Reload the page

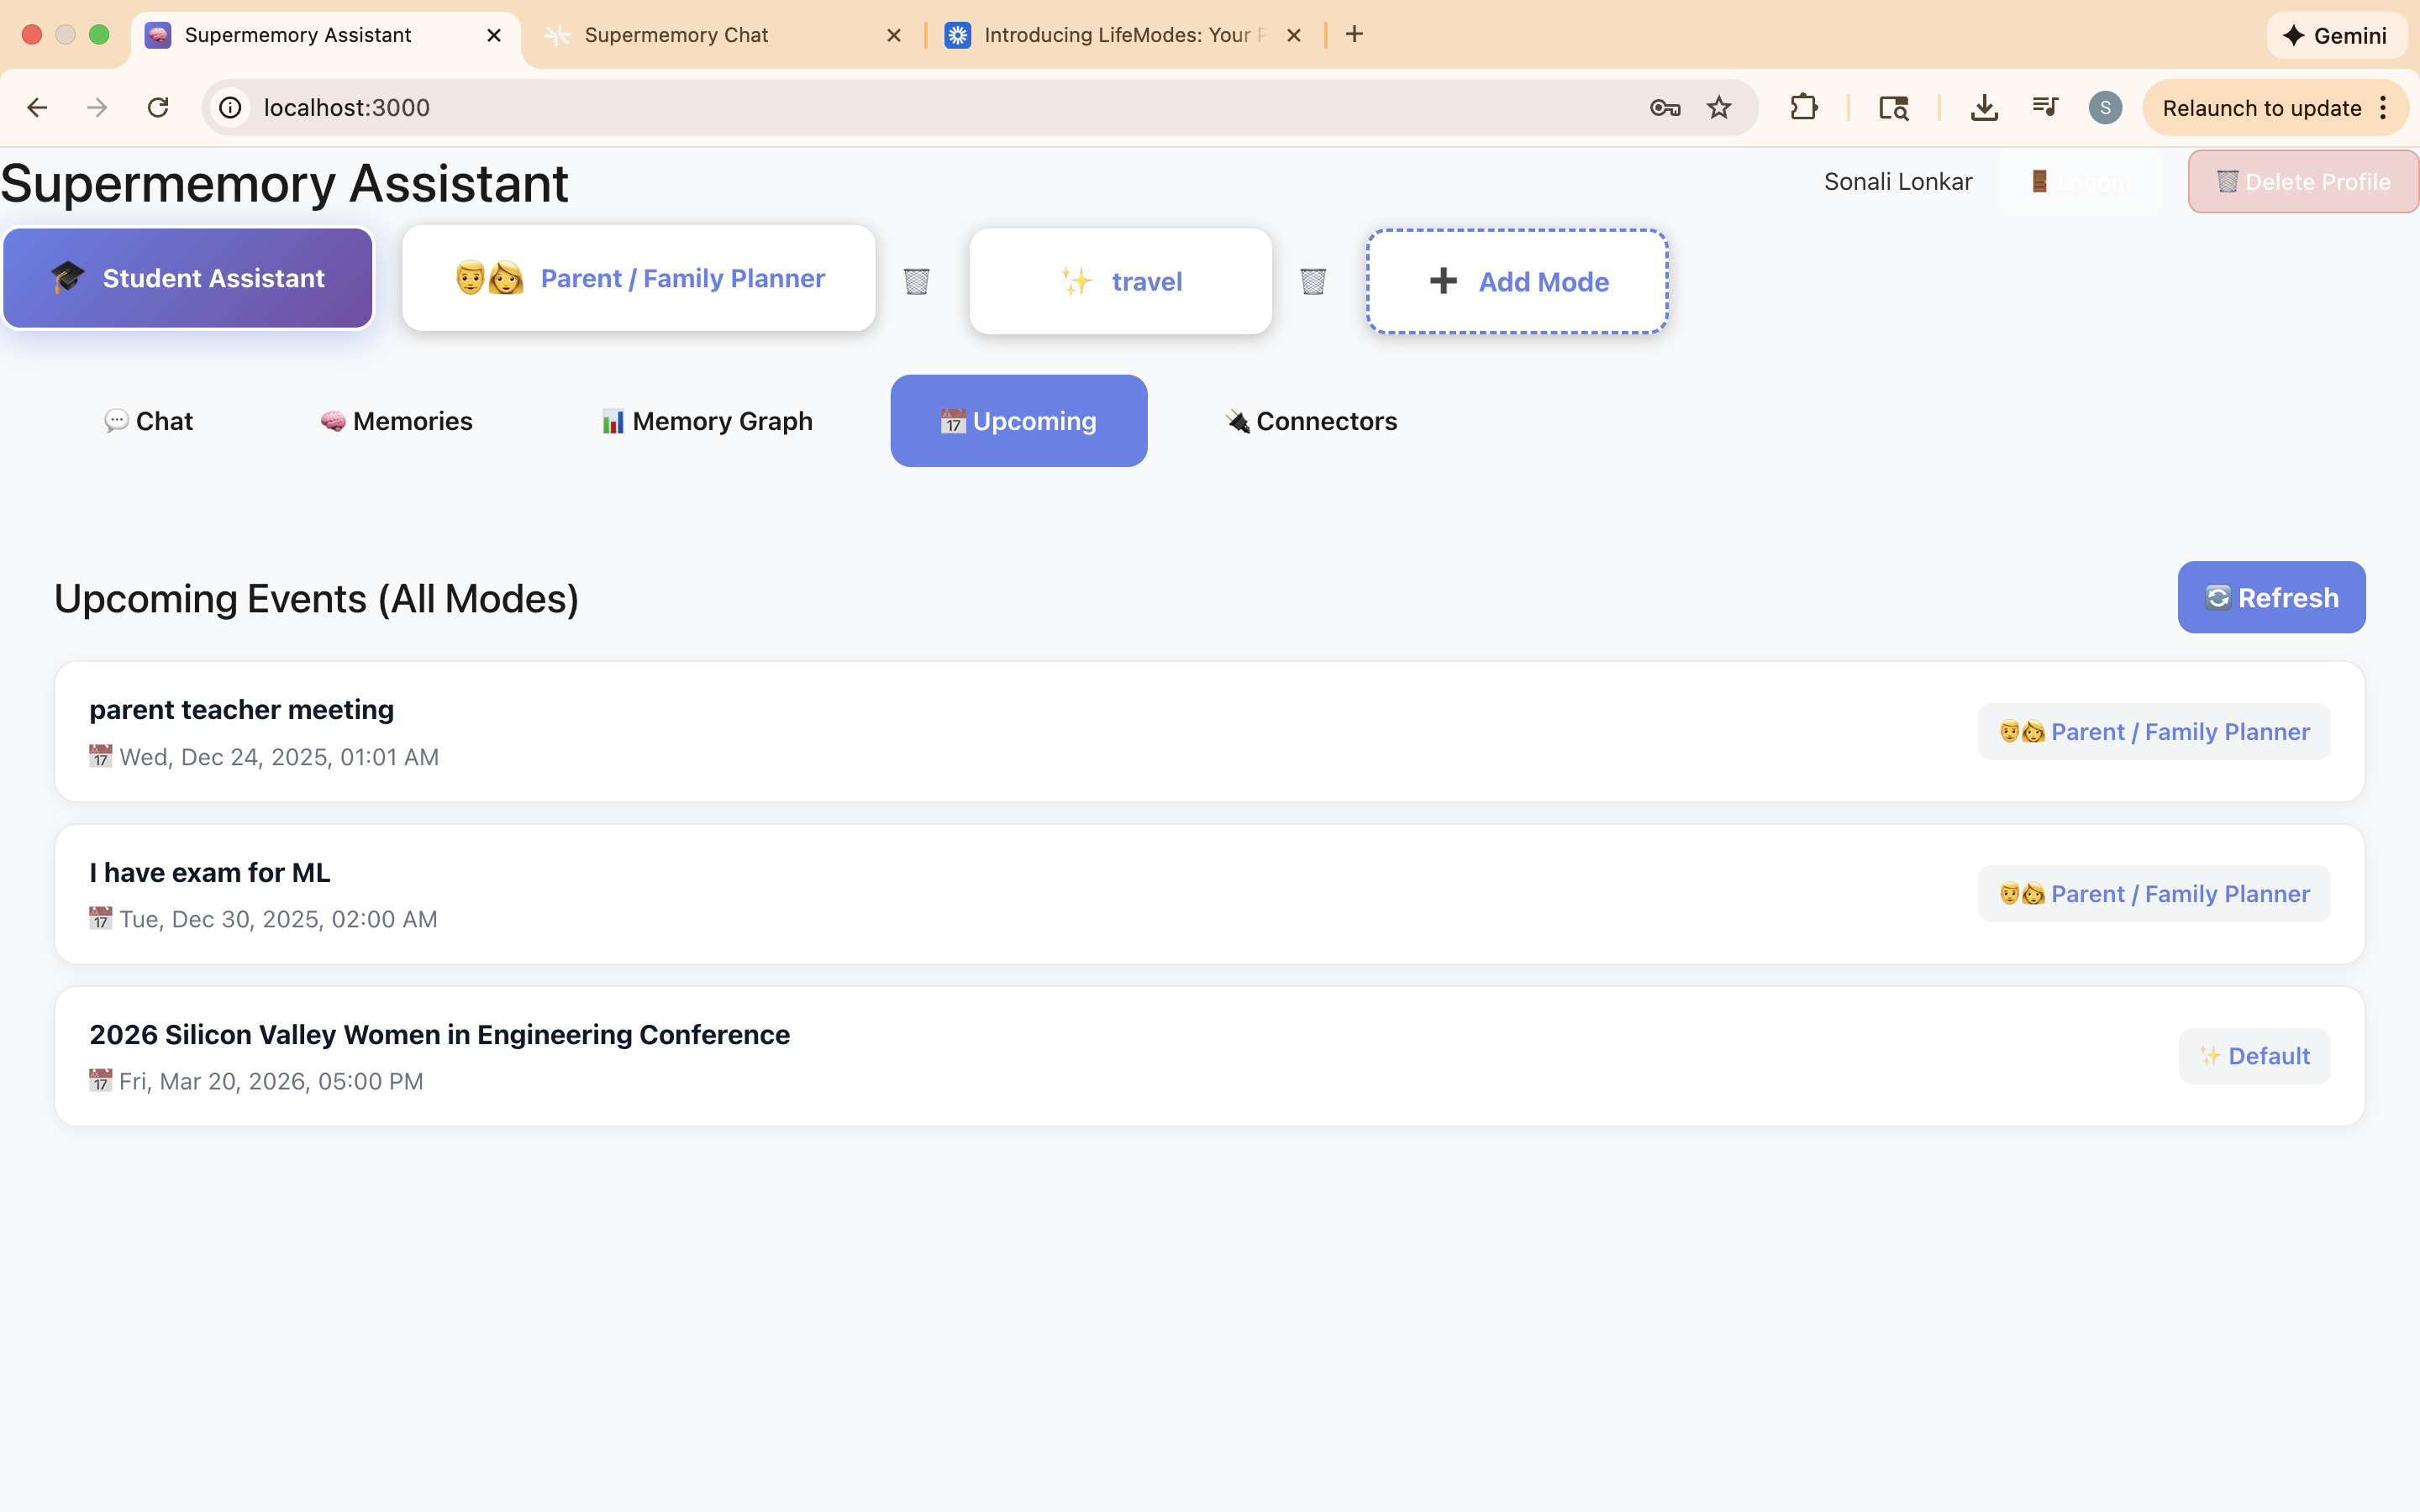[x=158, y=107]
